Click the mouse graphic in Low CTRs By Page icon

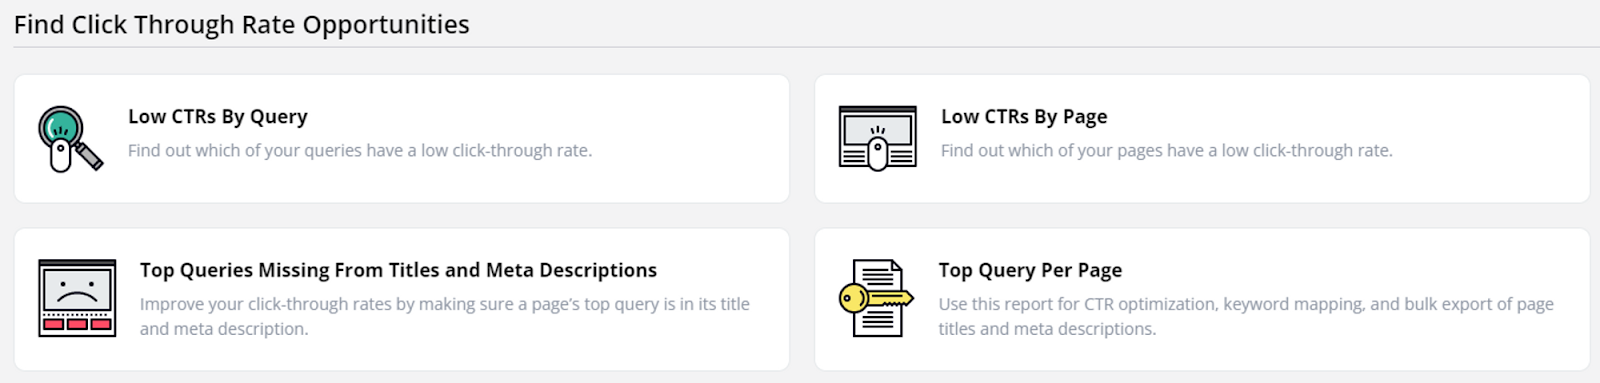[x=878, y=154]
